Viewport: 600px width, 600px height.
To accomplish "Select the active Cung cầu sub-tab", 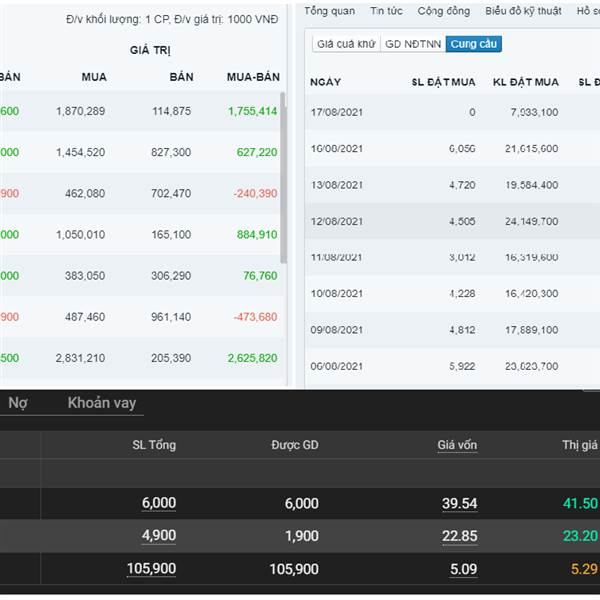I will click(474, 44).
